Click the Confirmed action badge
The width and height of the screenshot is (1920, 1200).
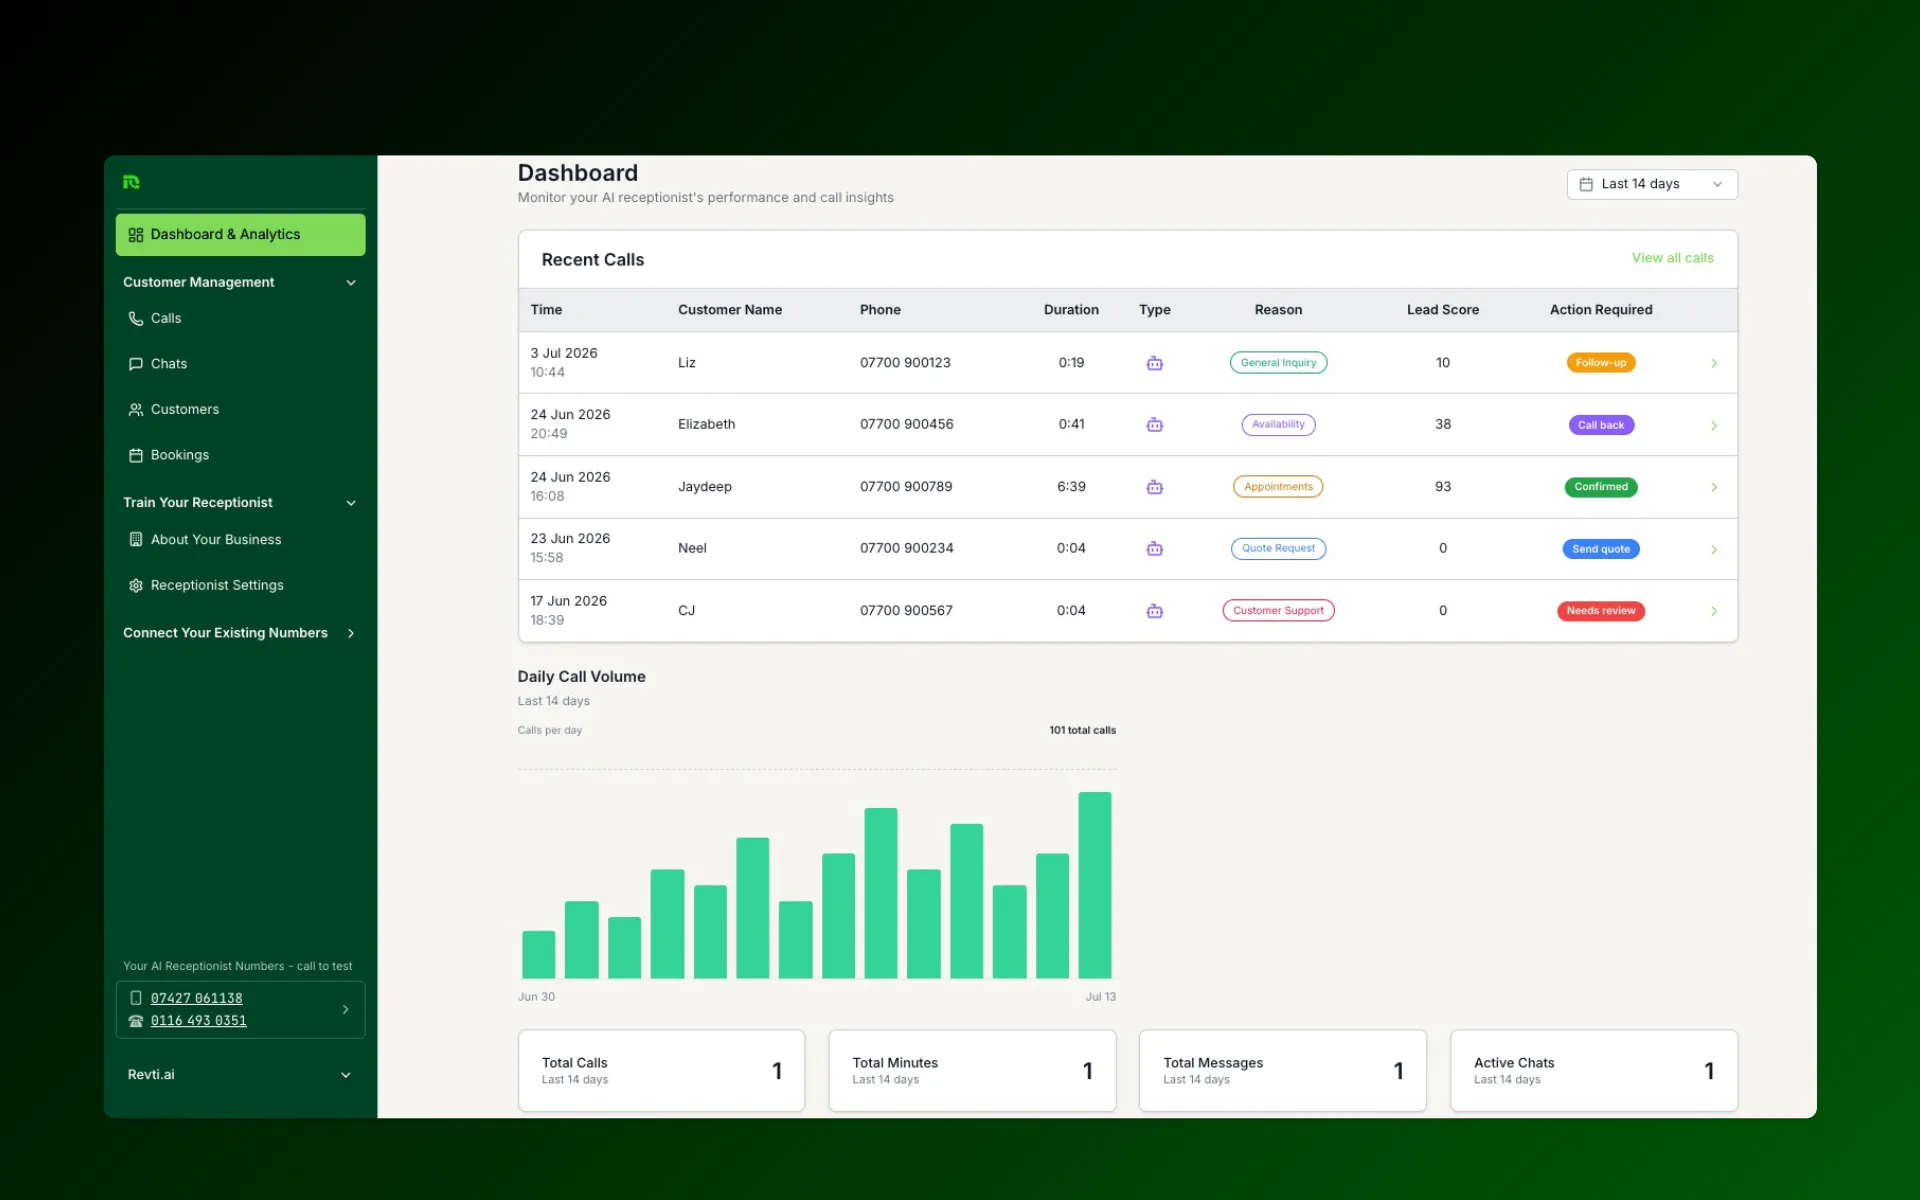point(1600,487)
